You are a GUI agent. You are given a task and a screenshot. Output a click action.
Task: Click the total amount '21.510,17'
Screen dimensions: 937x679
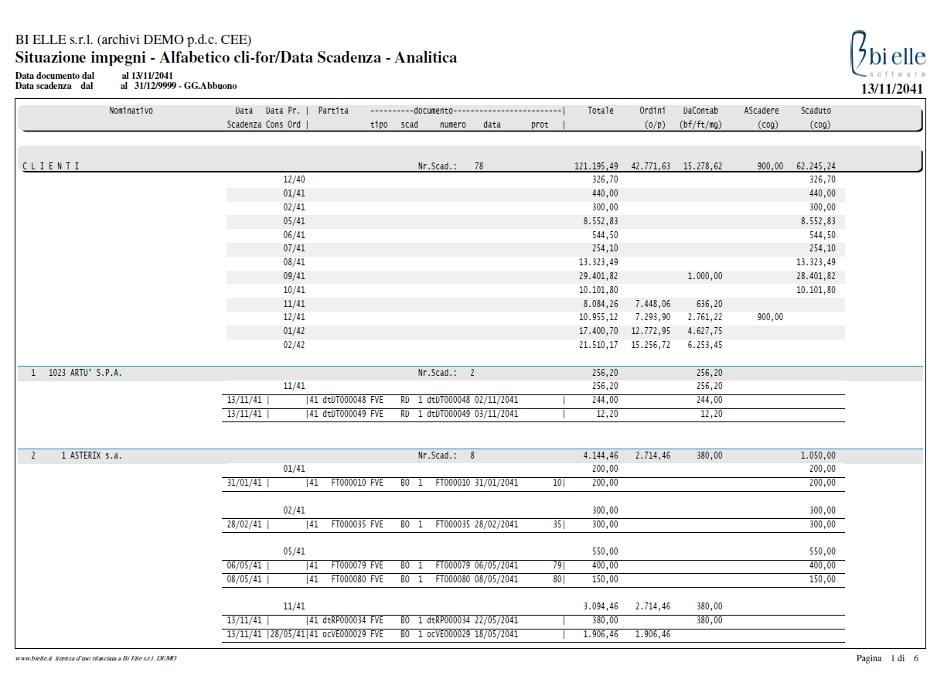598,345
